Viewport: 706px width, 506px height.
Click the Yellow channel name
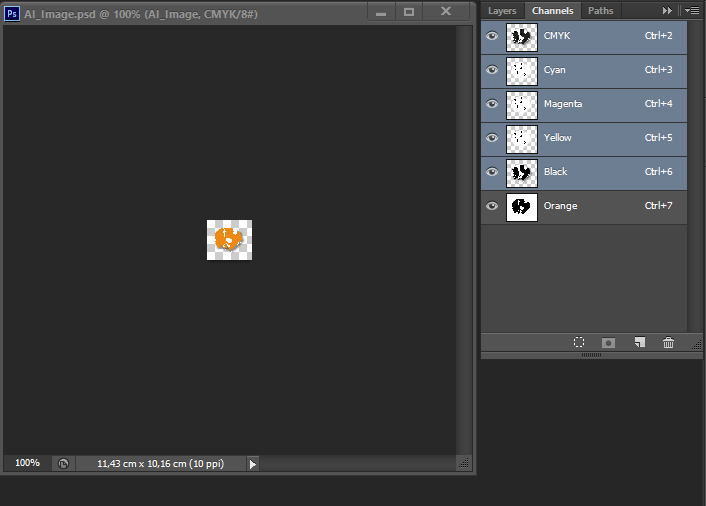(557, 138)
